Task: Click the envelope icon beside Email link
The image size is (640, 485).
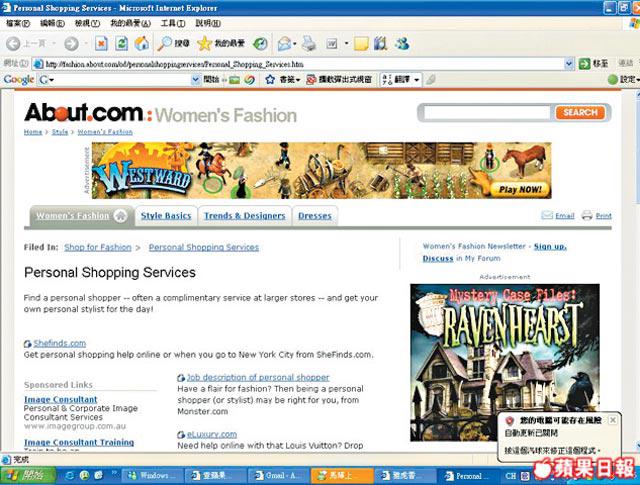Action: coord(547,215)
